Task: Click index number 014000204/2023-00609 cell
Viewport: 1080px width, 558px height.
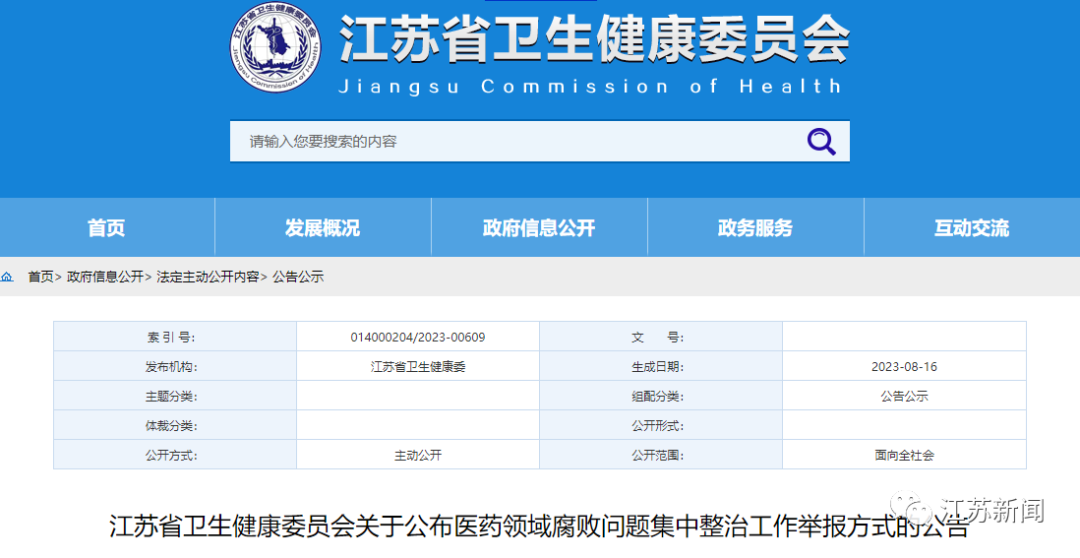Action: (418, 337)
